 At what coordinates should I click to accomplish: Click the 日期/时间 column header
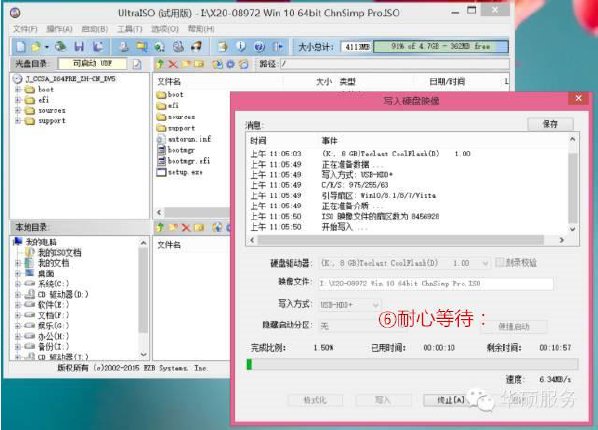coord(447,82)
